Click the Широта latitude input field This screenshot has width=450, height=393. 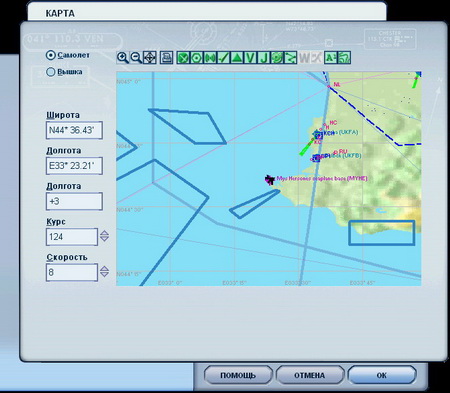pos(74,130)
